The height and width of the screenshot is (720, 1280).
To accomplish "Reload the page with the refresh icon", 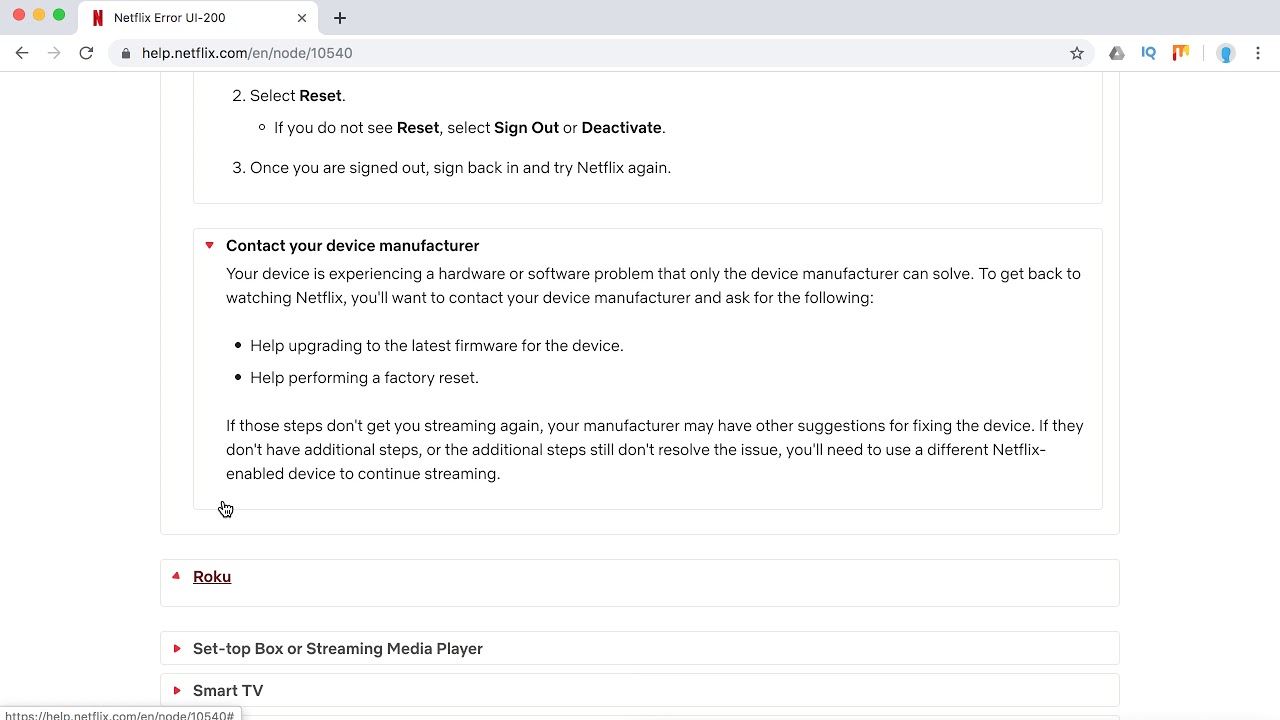I will 86,53.
